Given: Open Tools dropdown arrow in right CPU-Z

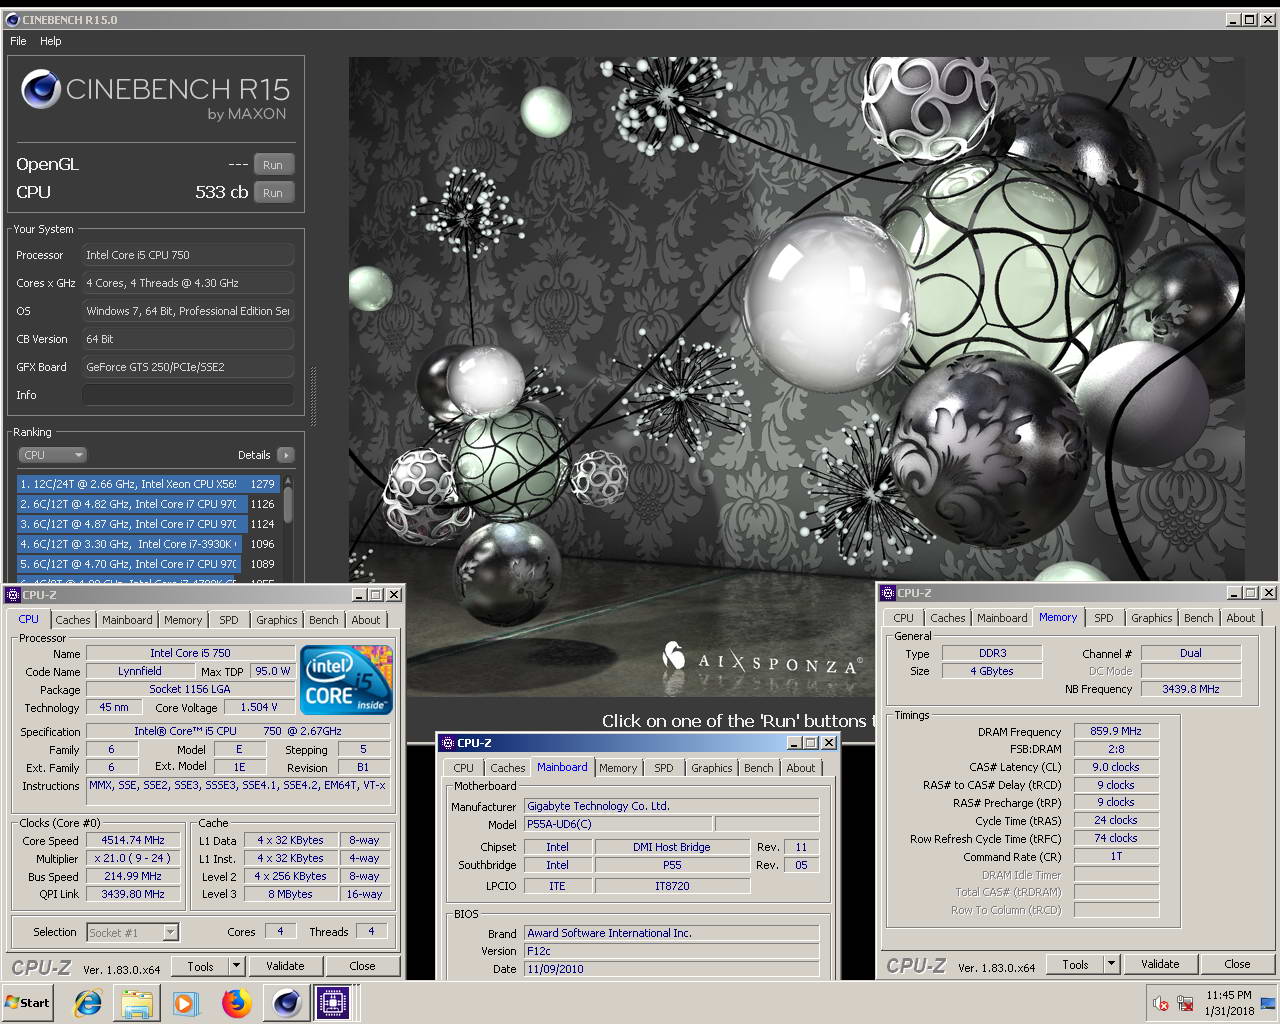Looking at the screenshot, I should coord(1112,964).
